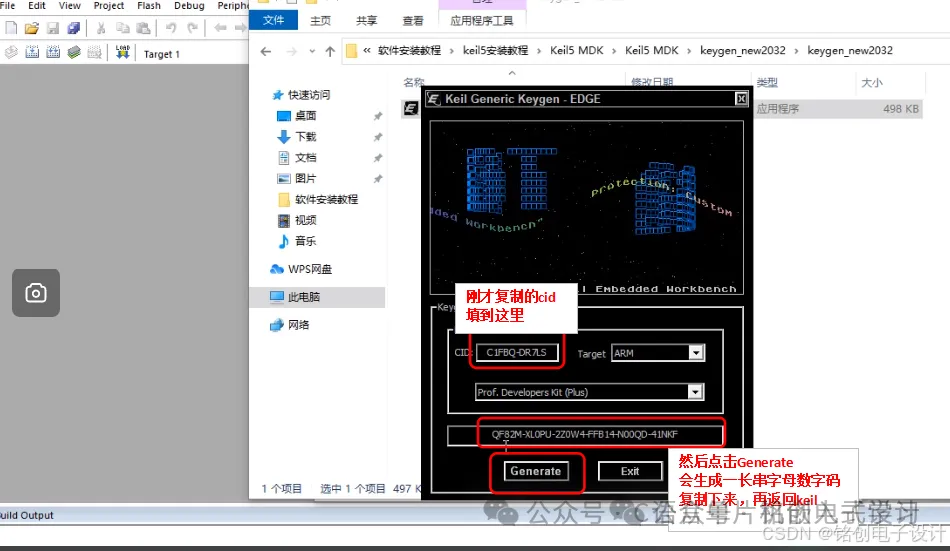Viewport: 950px width, 551px height.
Task: Click the Stop Build icon in Keil
Action: (x=95, y=53)
